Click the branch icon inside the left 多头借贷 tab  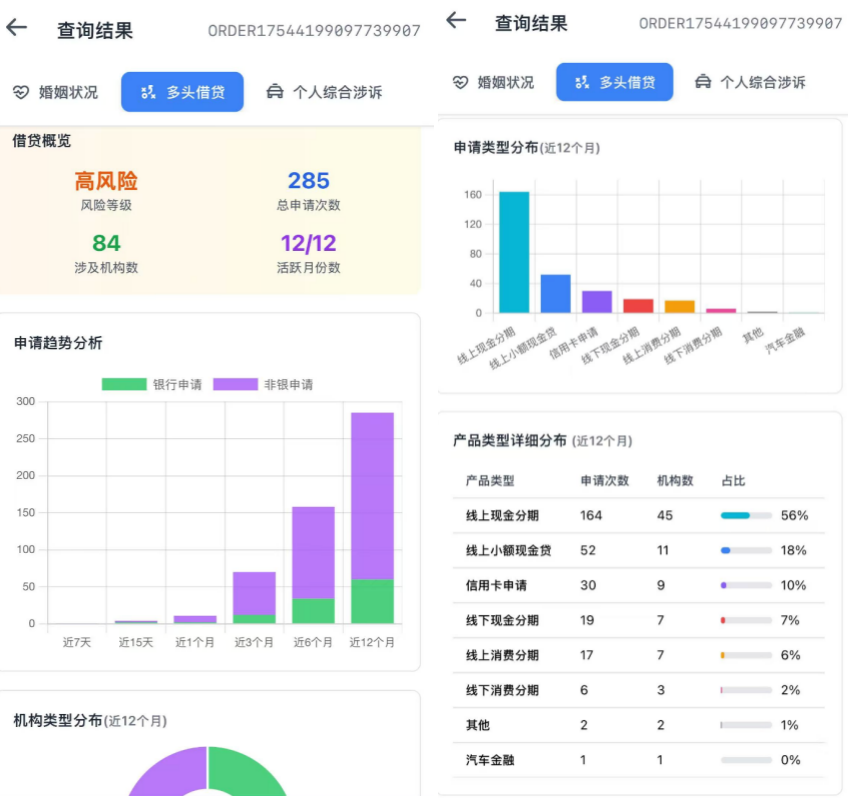click(x=148, y=92)
